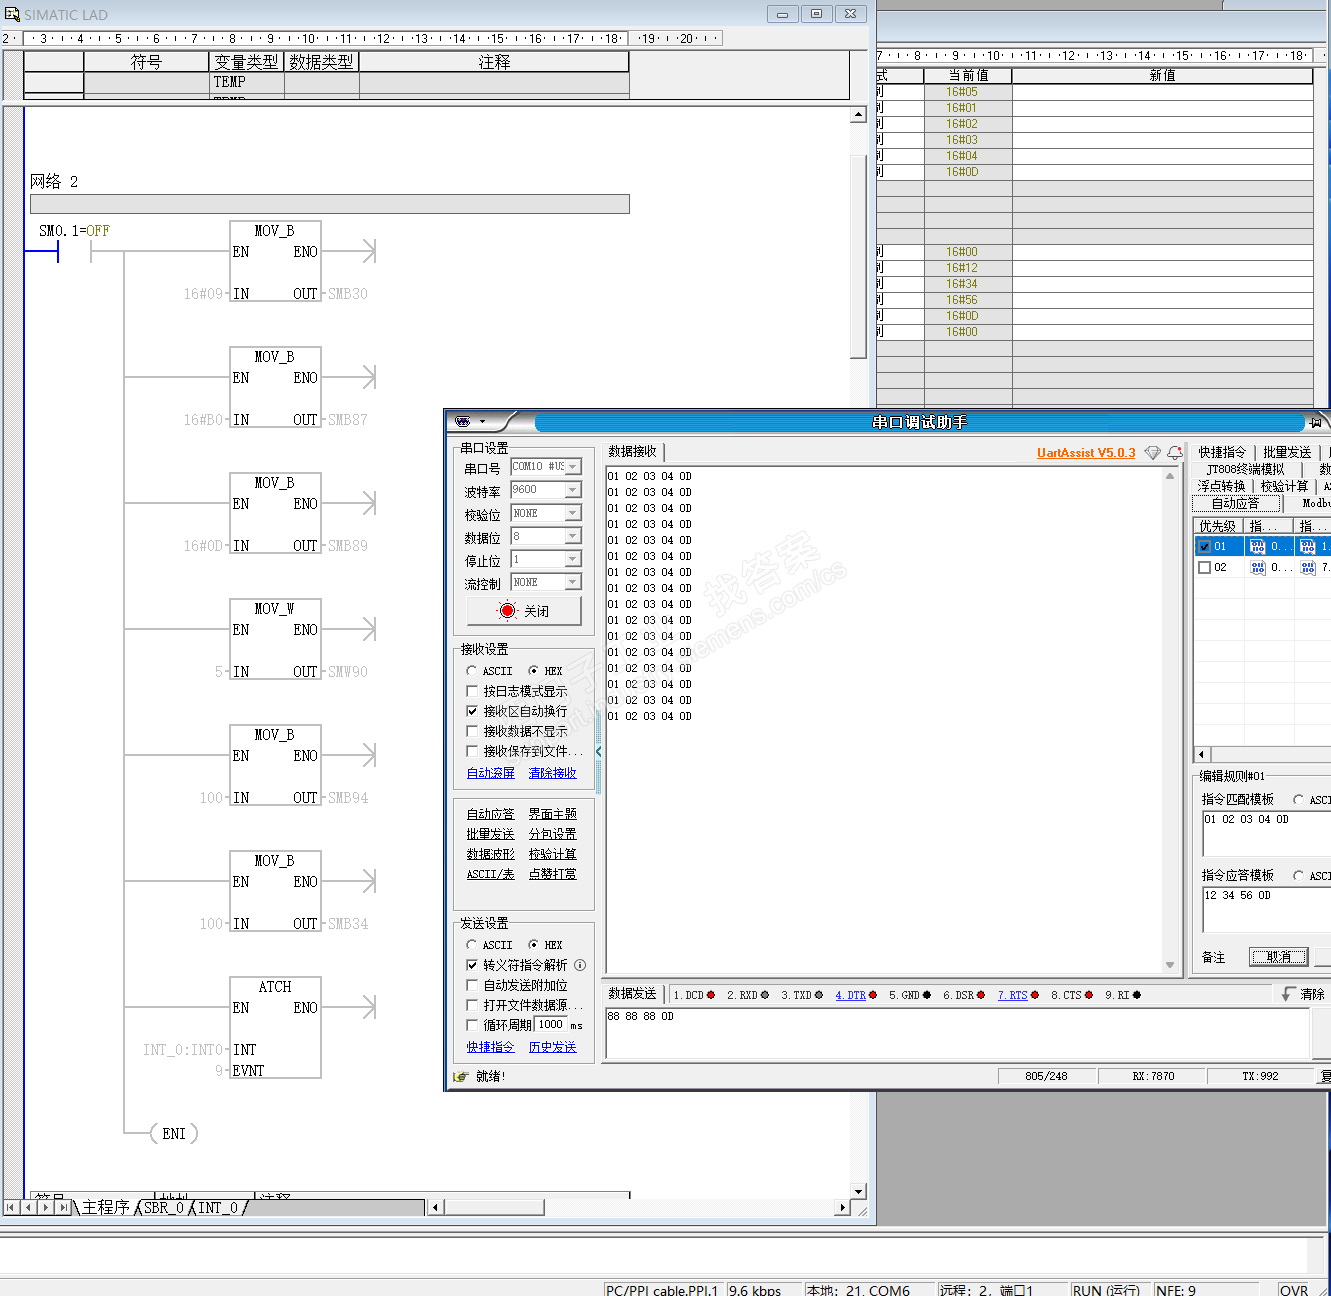Click the diamond icon beside UartAssist version
The width and height of the screenshot is (1331, 1296).
click(x=1152, y=453)
